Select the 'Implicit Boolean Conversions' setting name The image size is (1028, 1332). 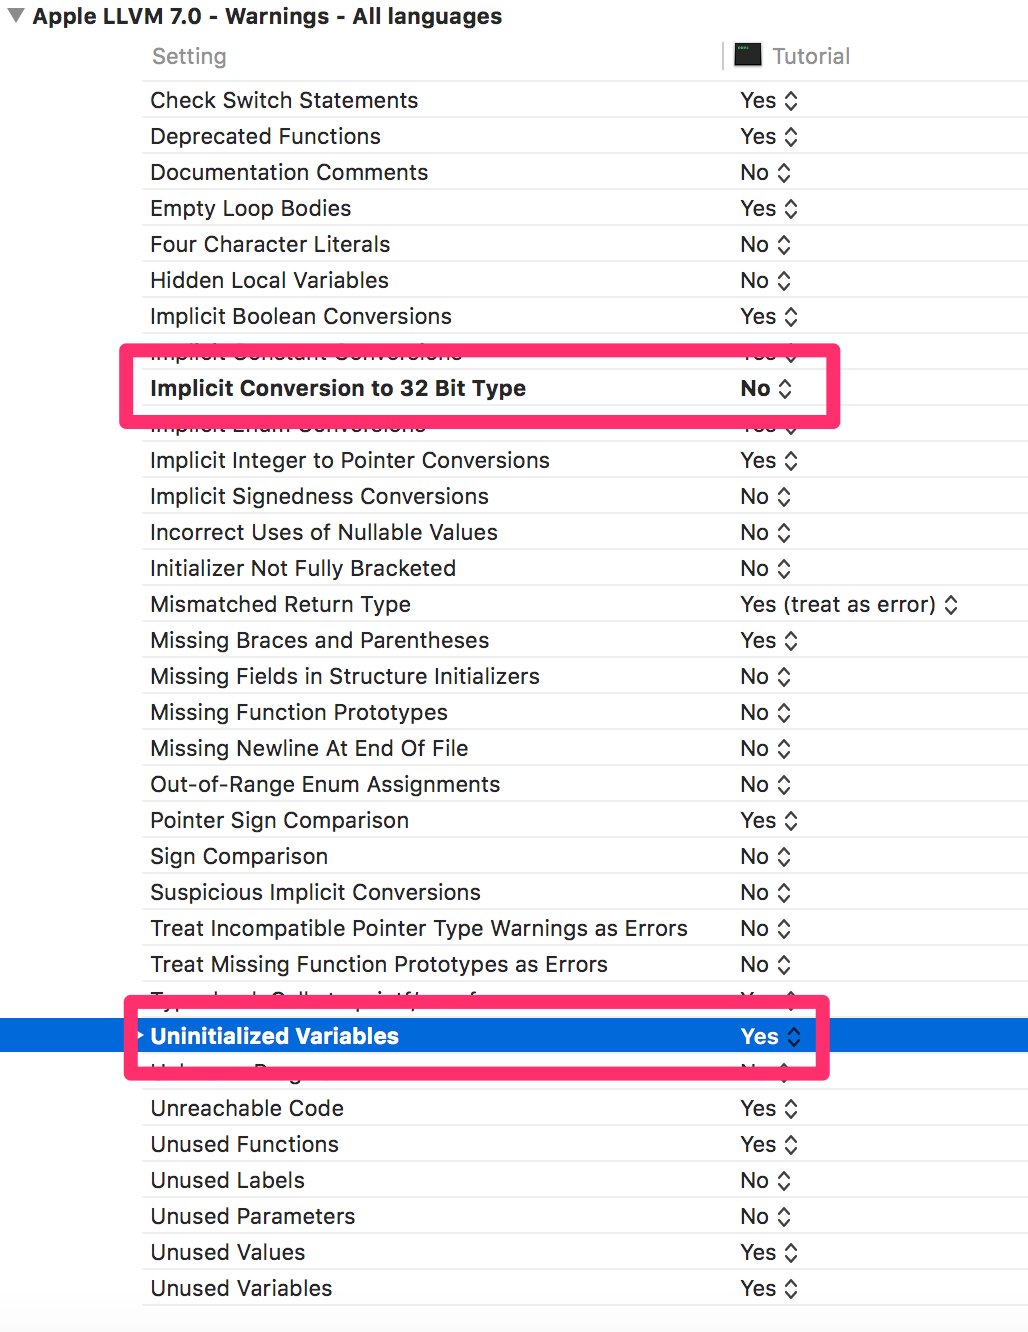pos(301,316)
